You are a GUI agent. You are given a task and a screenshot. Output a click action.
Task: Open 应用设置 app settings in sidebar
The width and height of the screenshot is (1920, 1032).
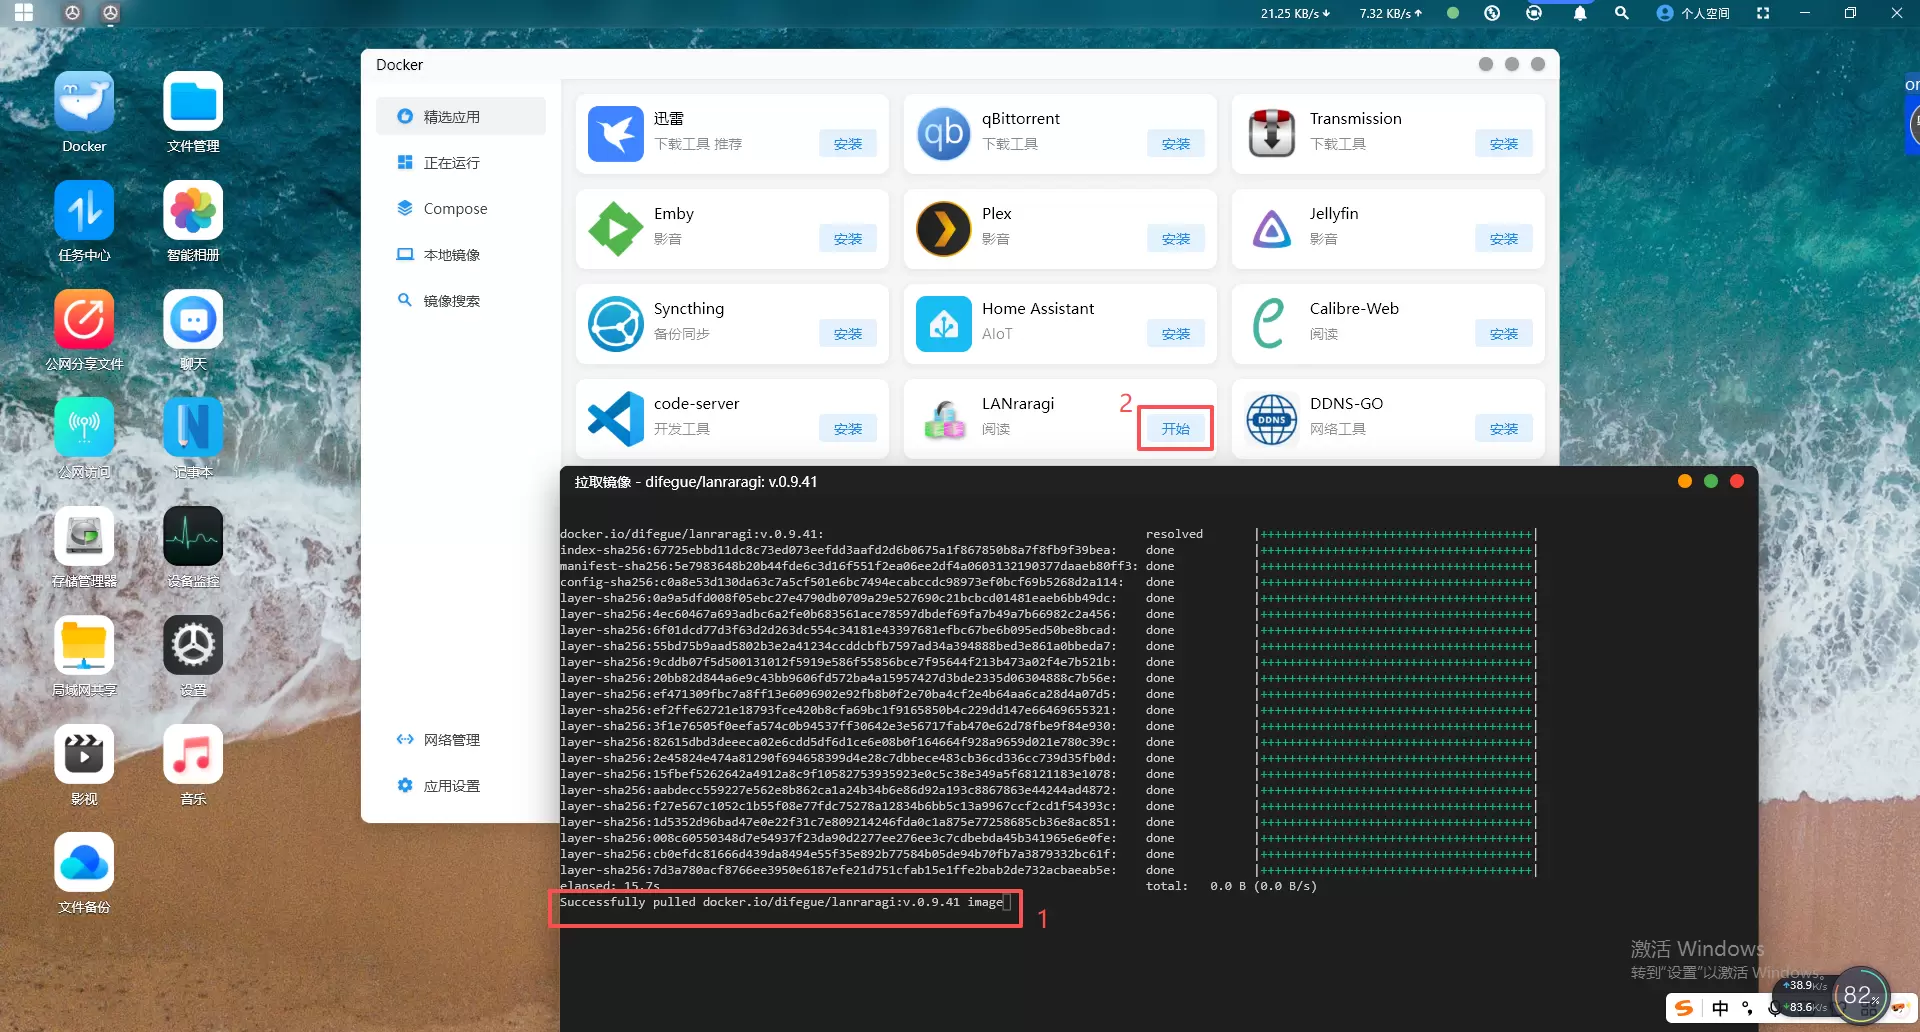[451, 786]
